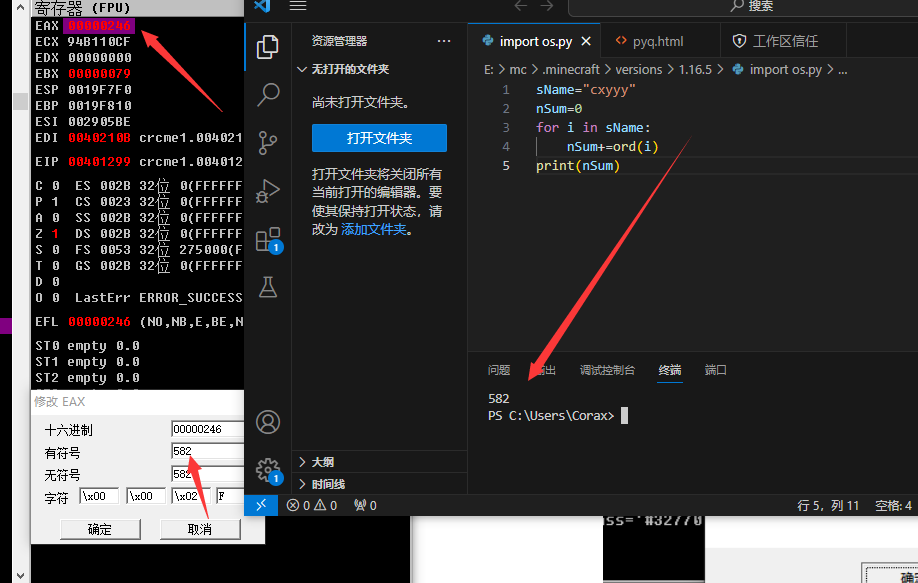Open the Run and Debug view
918x583 pixels.
point(268,190)
